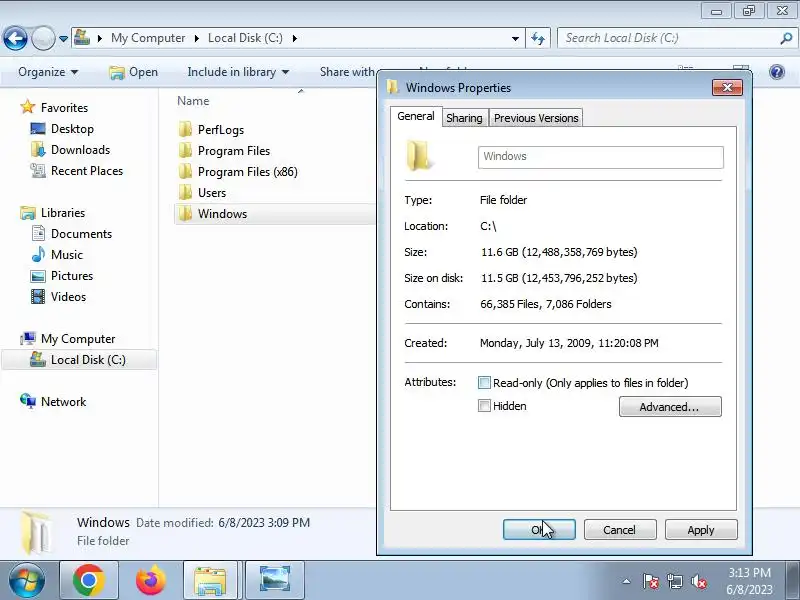Viewport: 800px width, 600px height.
Task: Select the Program Files (x86) folder
Action: tap(247, 171)
